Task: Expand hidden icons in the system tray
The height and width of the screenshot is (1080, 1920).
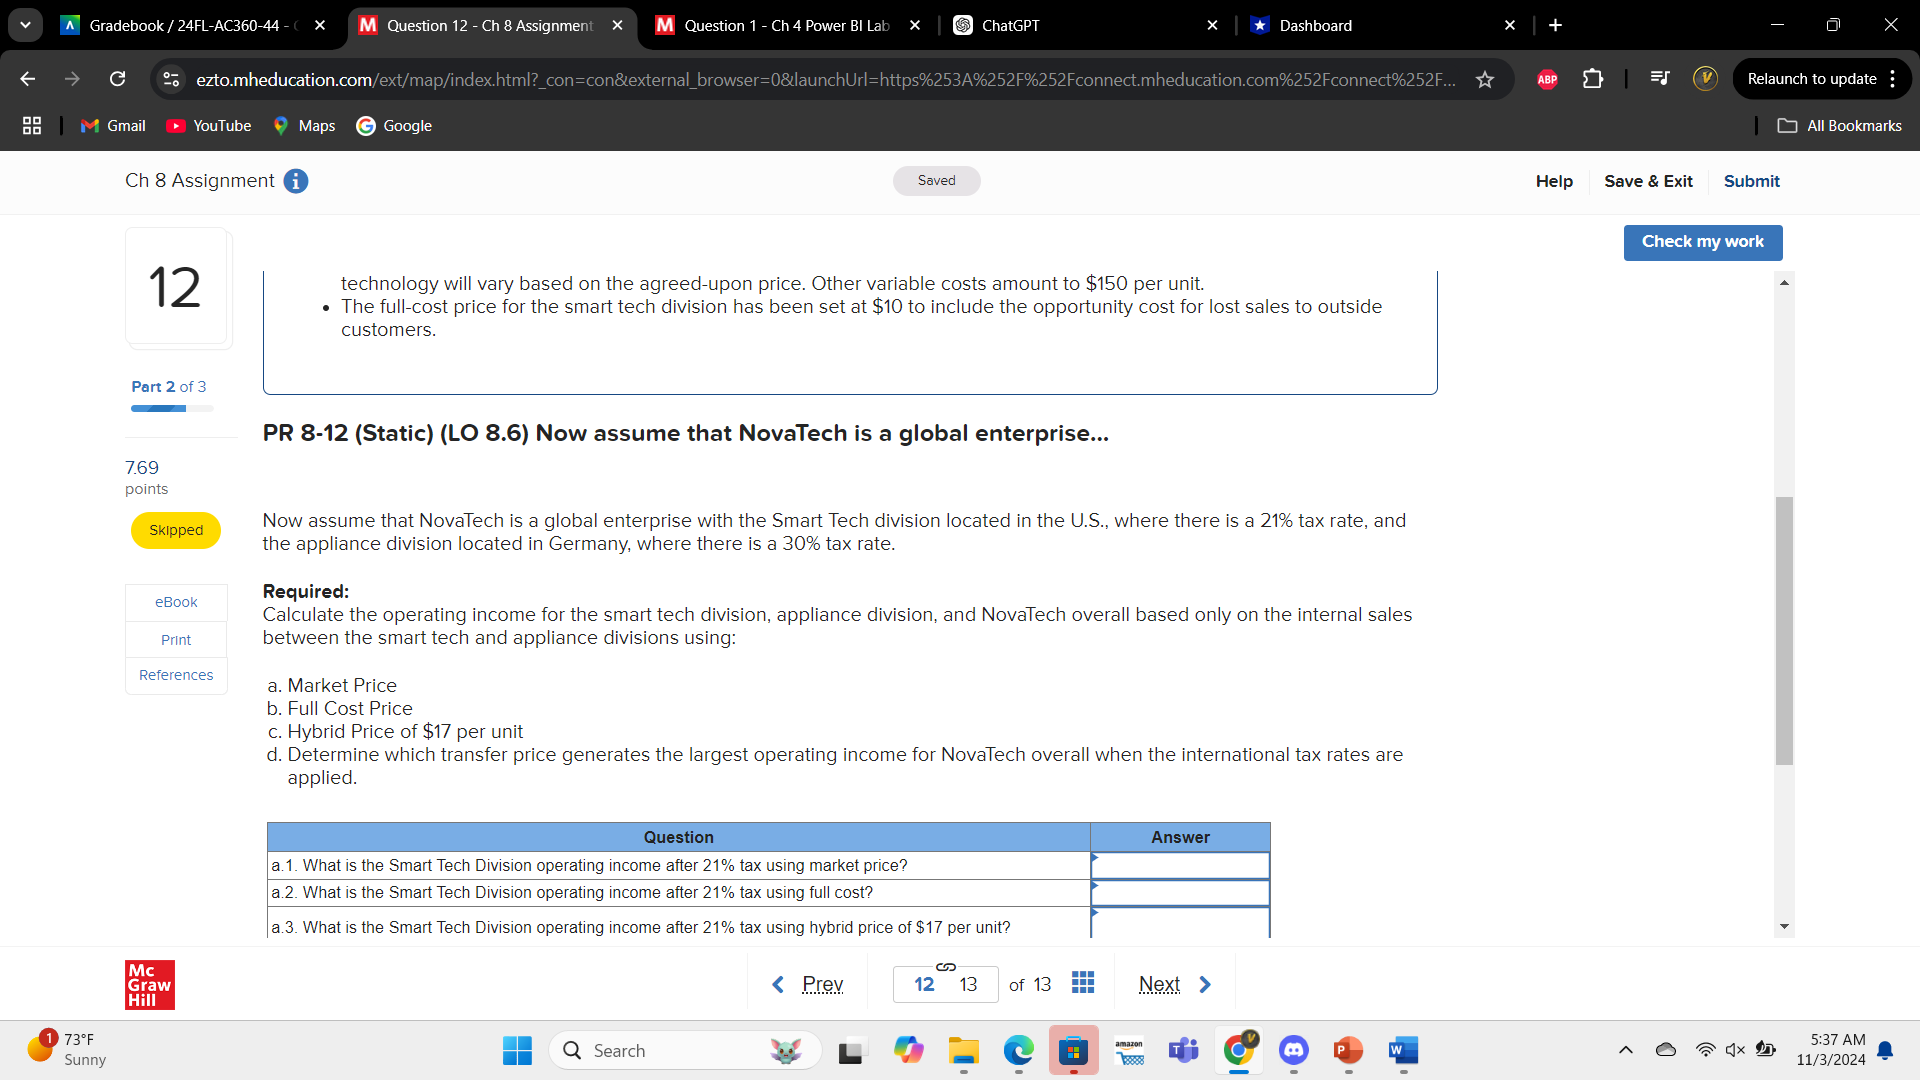Action: (x=1625, y=1049)
